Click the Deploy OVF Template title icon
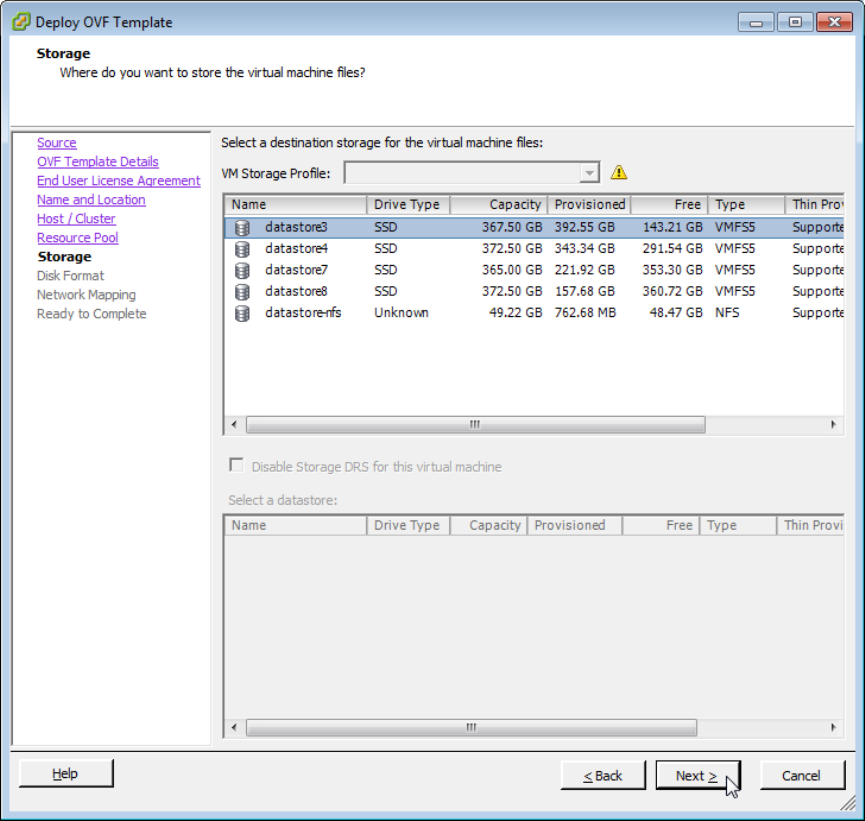 click(21, 22)
